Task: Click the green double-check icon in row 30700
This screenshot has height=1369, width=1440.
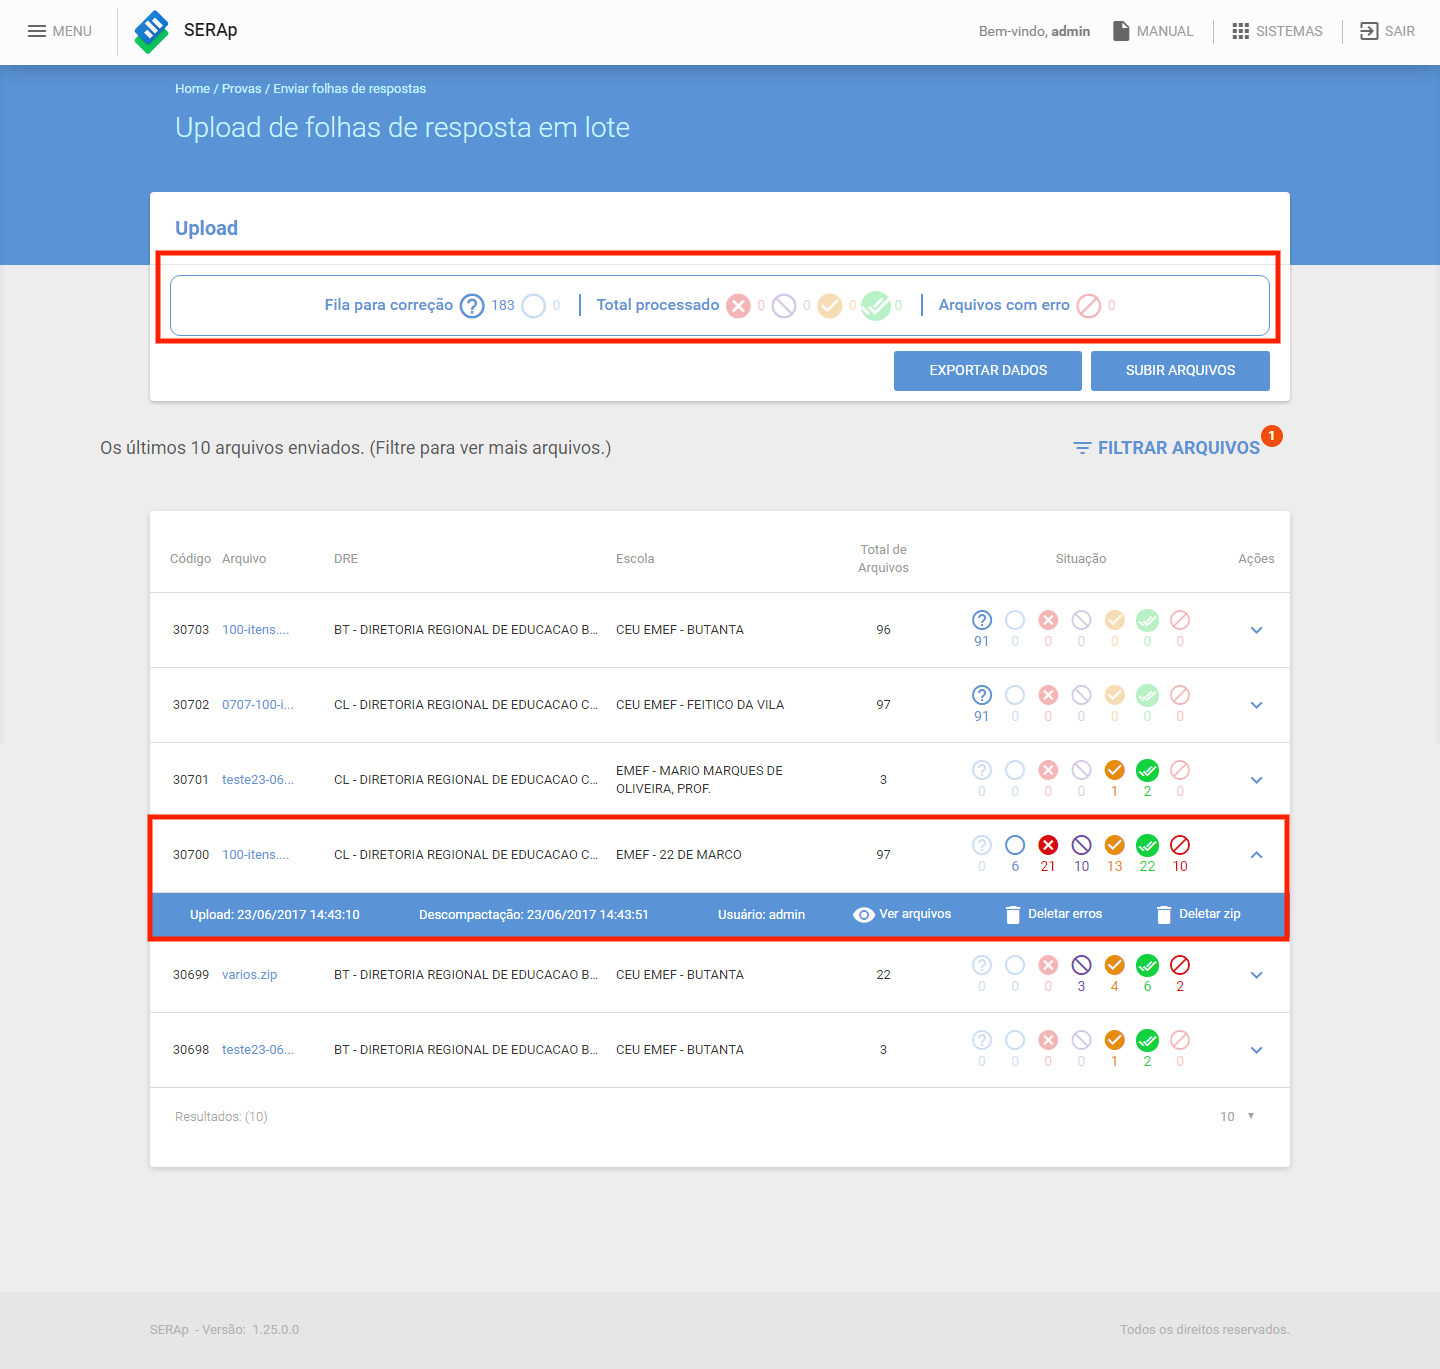Action: (x=1148, y=845)
